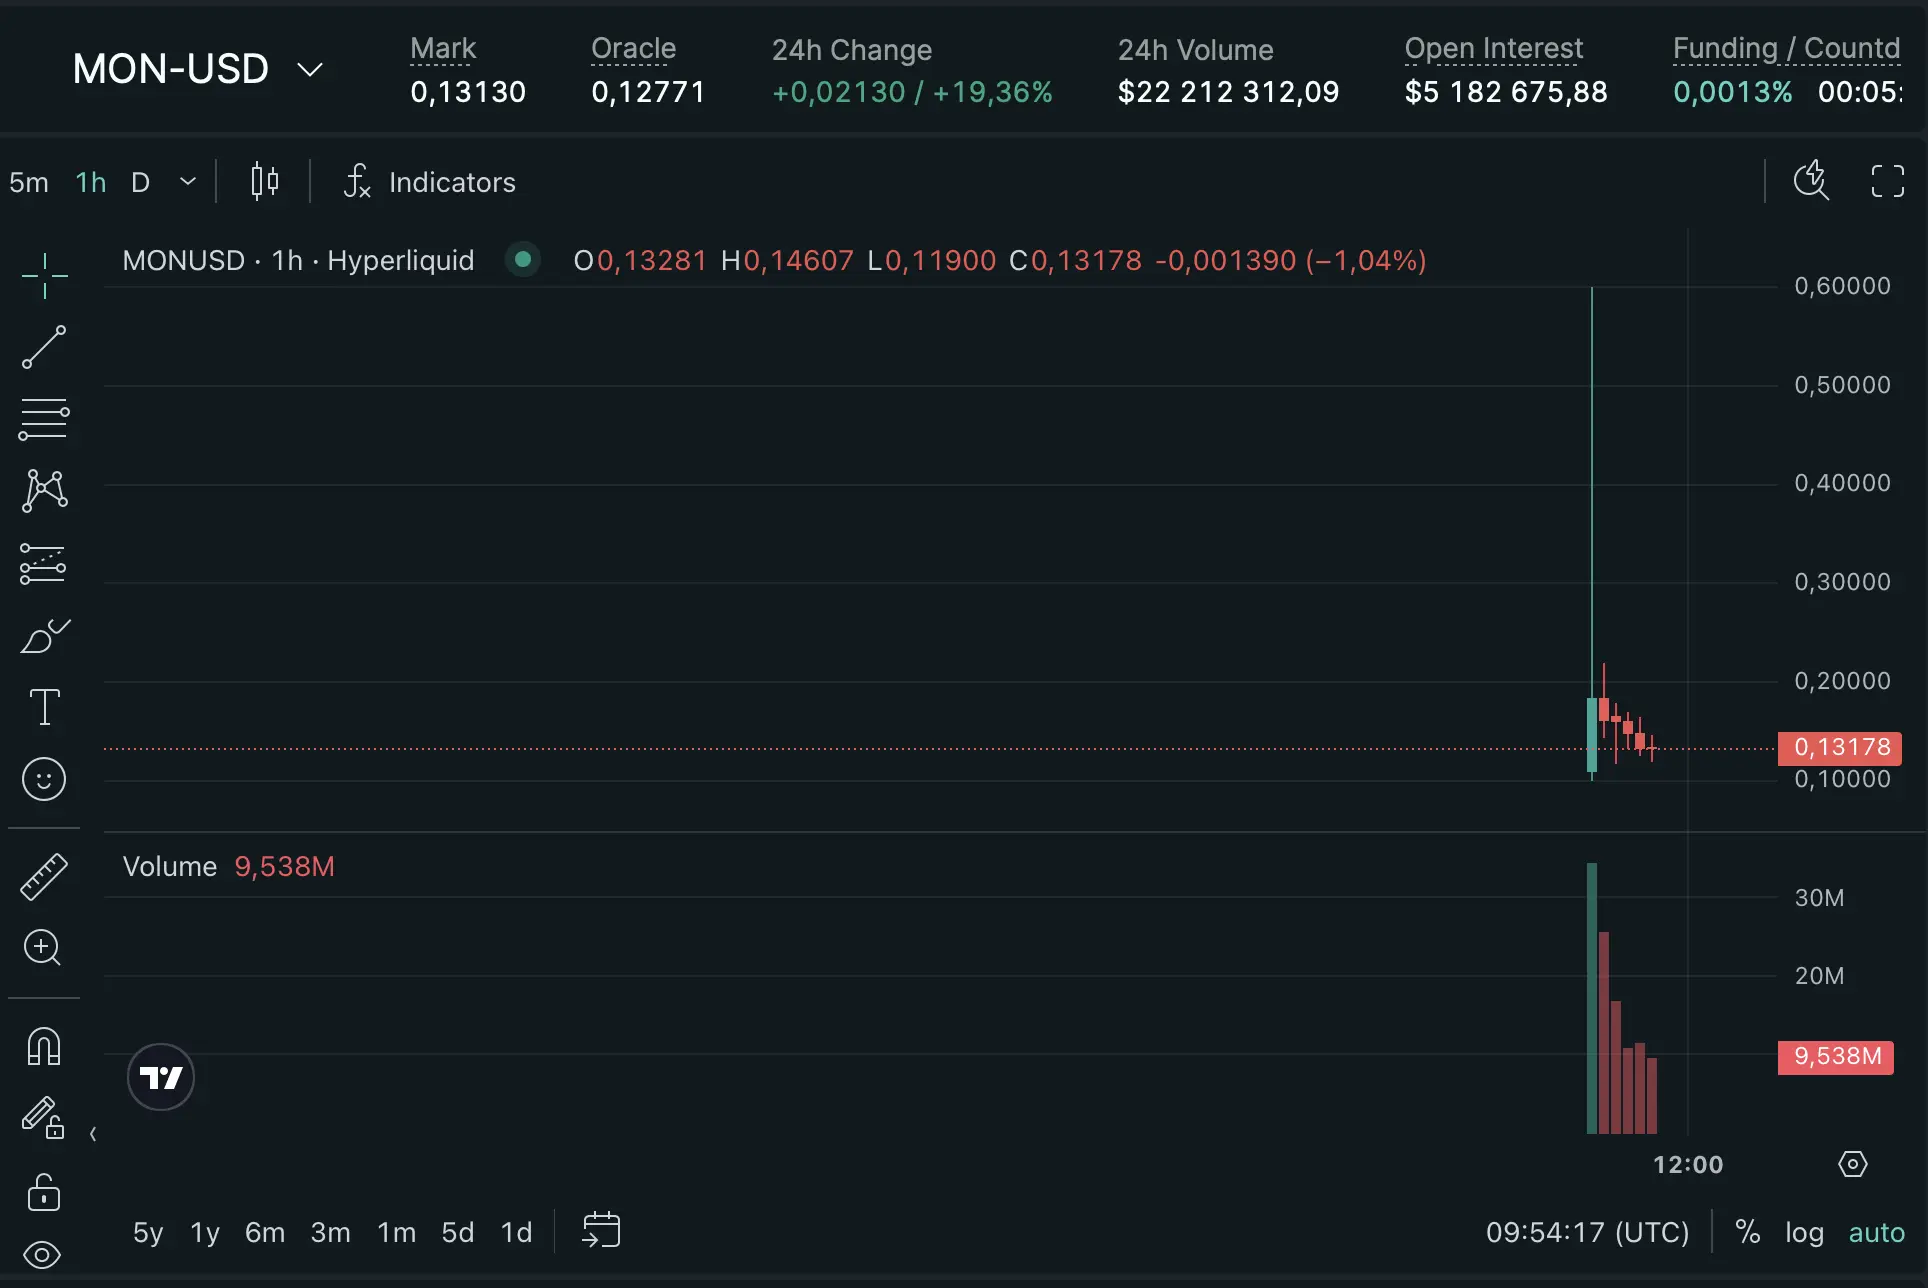Toggle auto scale for chart
1928x1288 pixels.
[x=1876, y=1232]
